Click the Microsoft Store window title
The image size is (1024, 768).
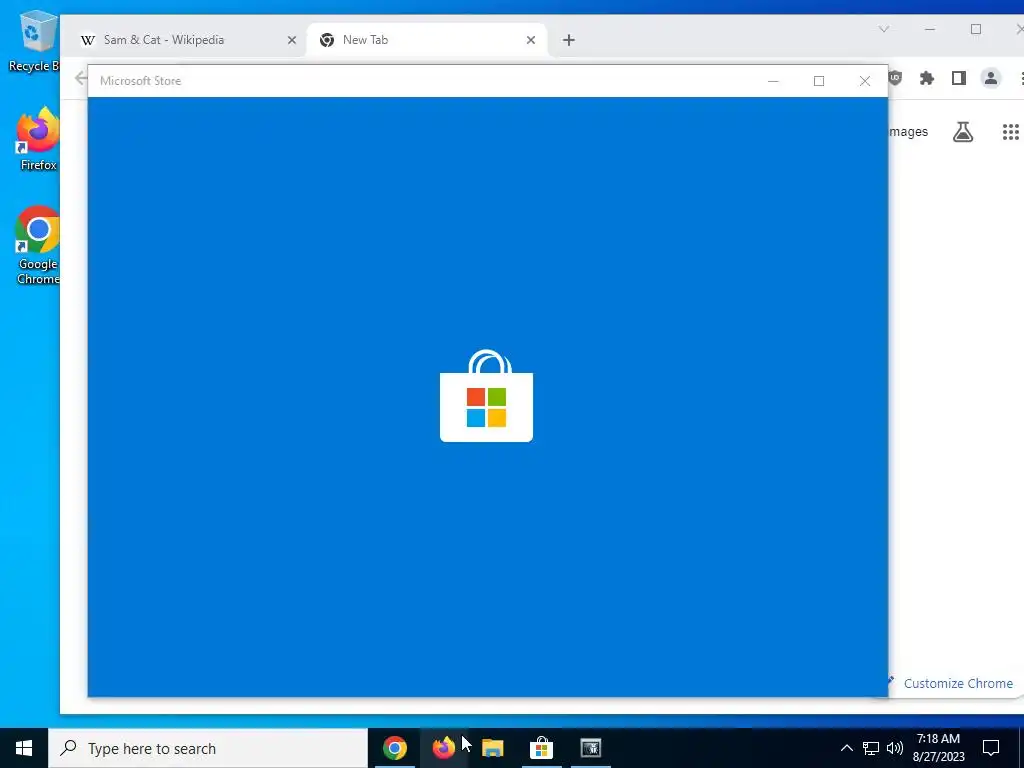pos(140,81)
